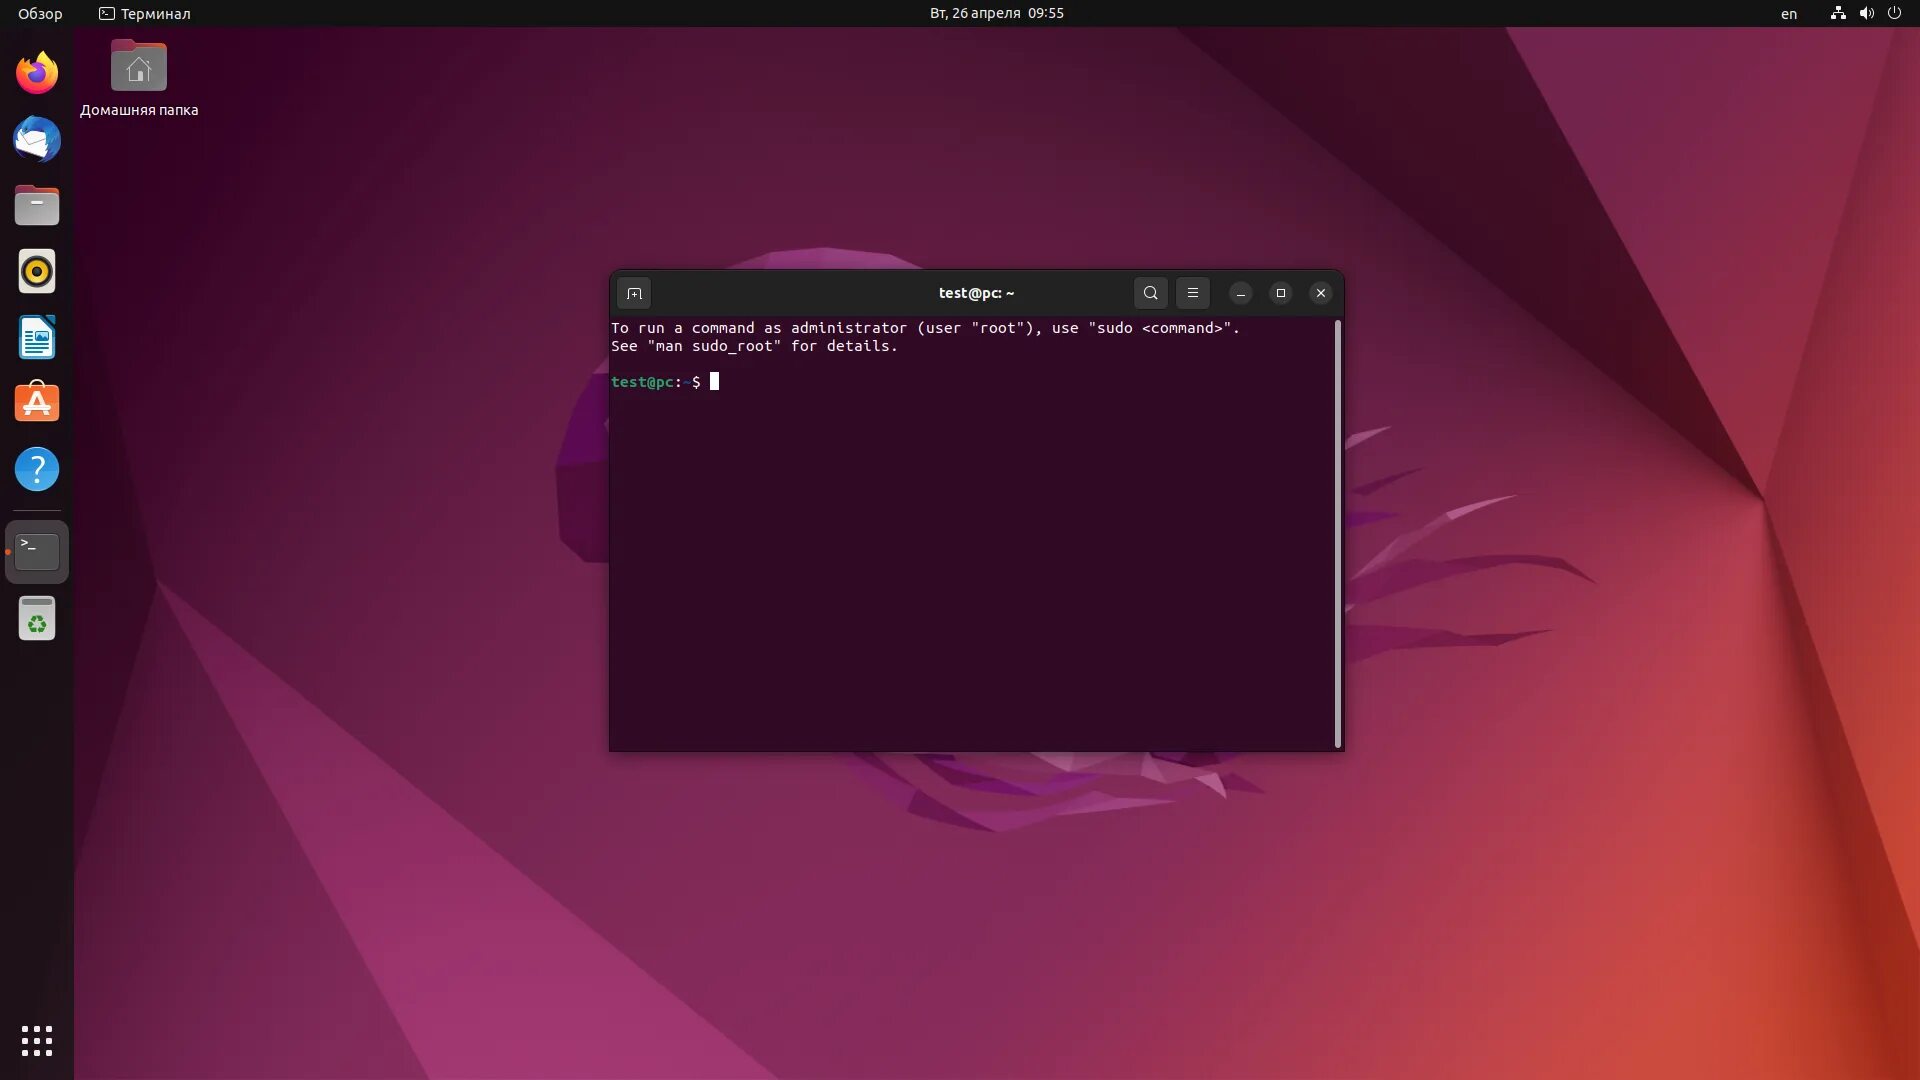Image resolution: width=1920 pixels, height=1080 pixels.
Task: Open a new terminal tab
Action: tap(634, 293)
